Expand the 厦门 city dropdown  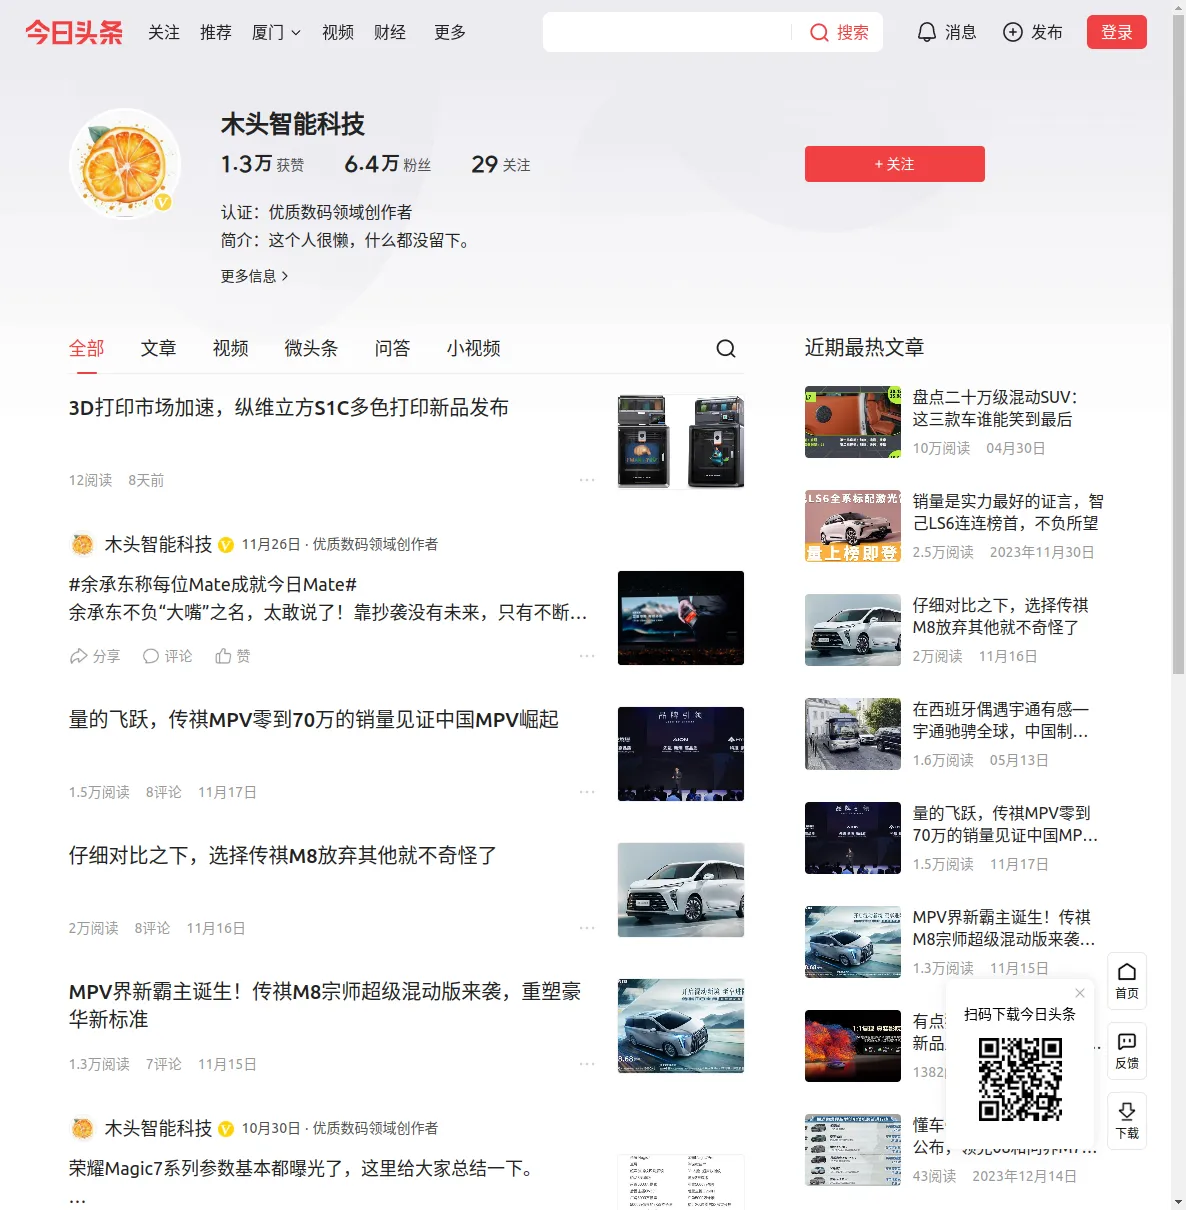click(x=276, y=32)
